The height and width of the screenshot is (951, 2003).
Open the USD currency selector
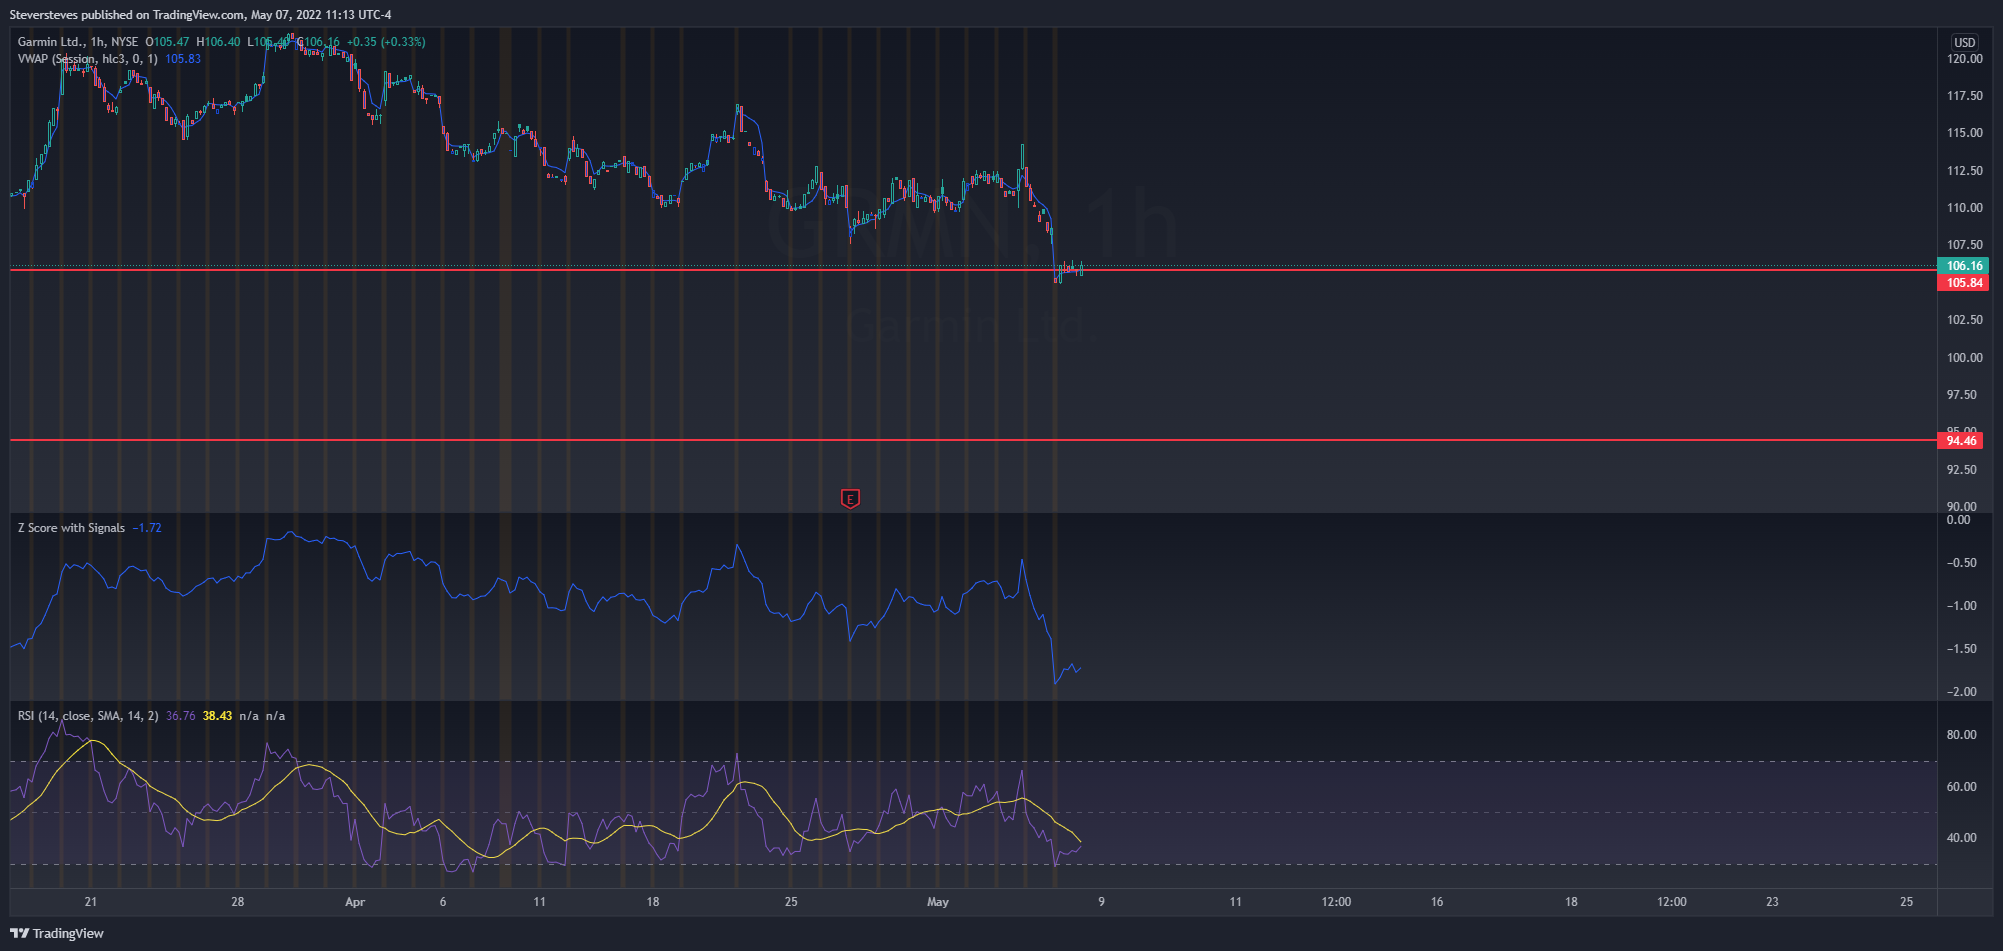(1964, 42)
